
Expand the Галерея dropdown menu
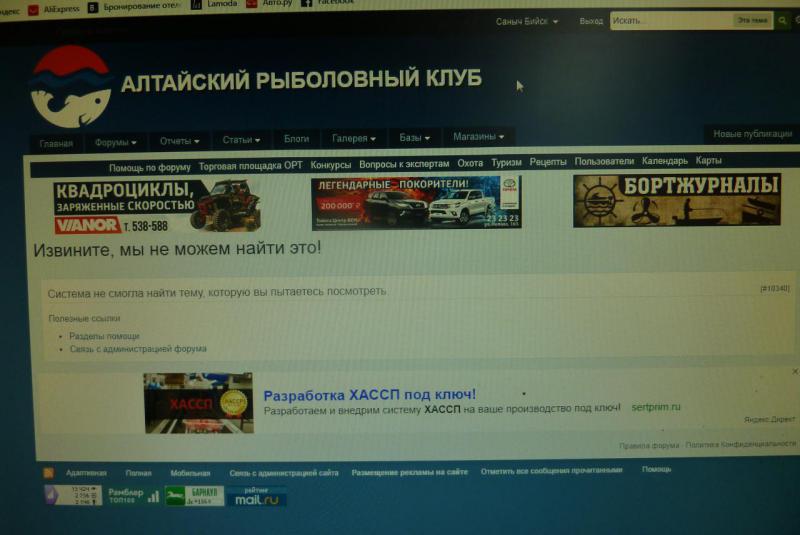coord(354,139)
